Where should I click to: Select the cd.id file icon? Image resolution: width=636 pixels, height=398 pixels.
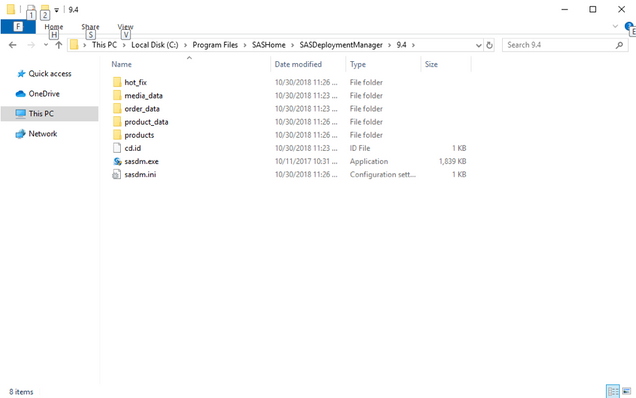pos(117,148)
